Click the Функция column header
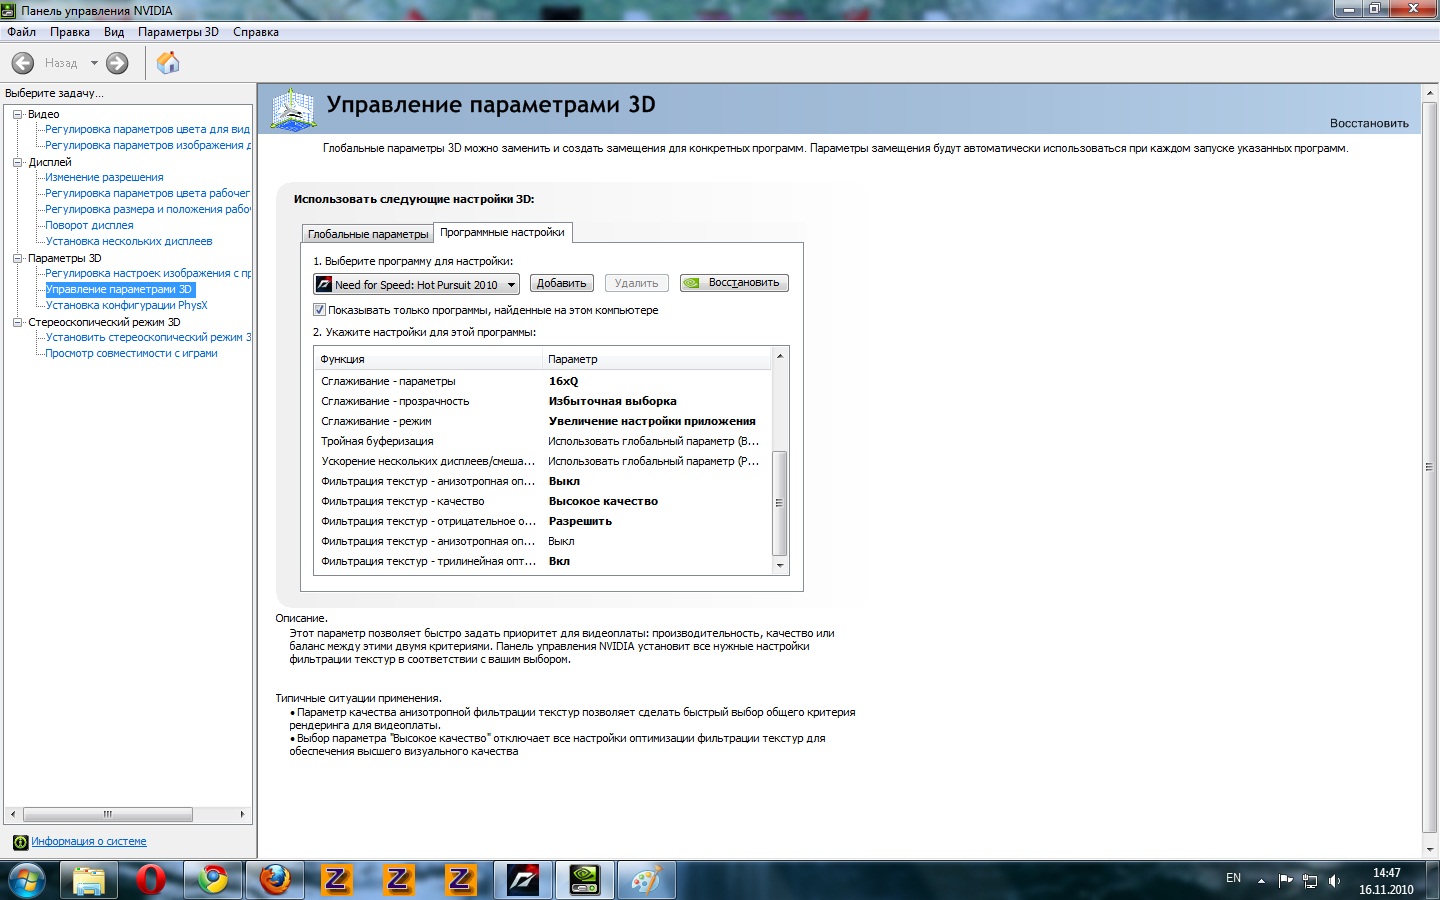 [428, 359]
